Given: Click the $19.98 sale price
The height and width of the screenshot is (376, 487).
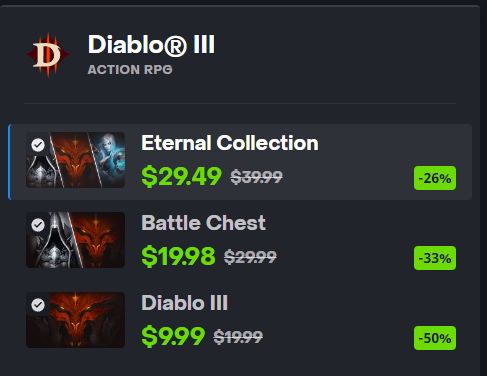Looking at the screenshot, I should pyautogui.click(x=178, y=256).
